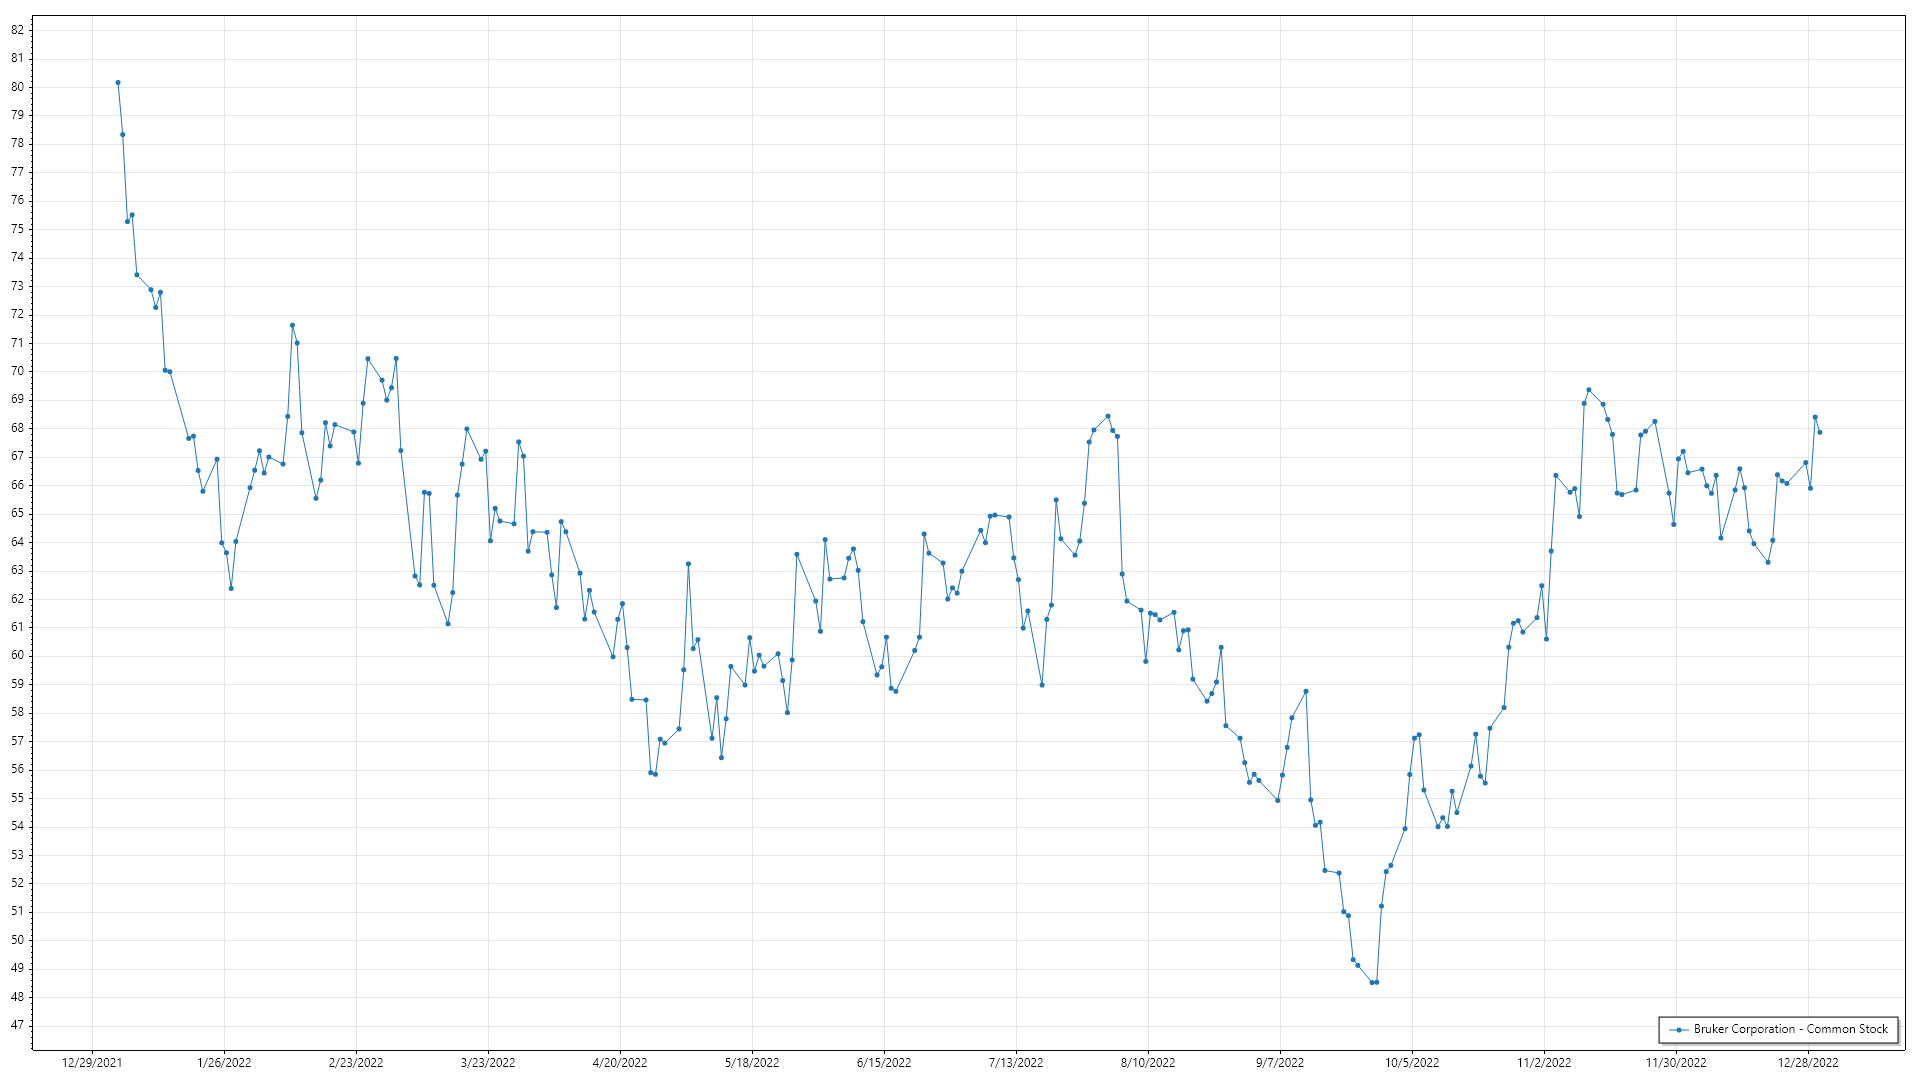Image resolution: width=1920 pixels, height=1080 pixels.
Task: Click the 1/26/2022 x-axis date label
Action: pos(224,1063)
